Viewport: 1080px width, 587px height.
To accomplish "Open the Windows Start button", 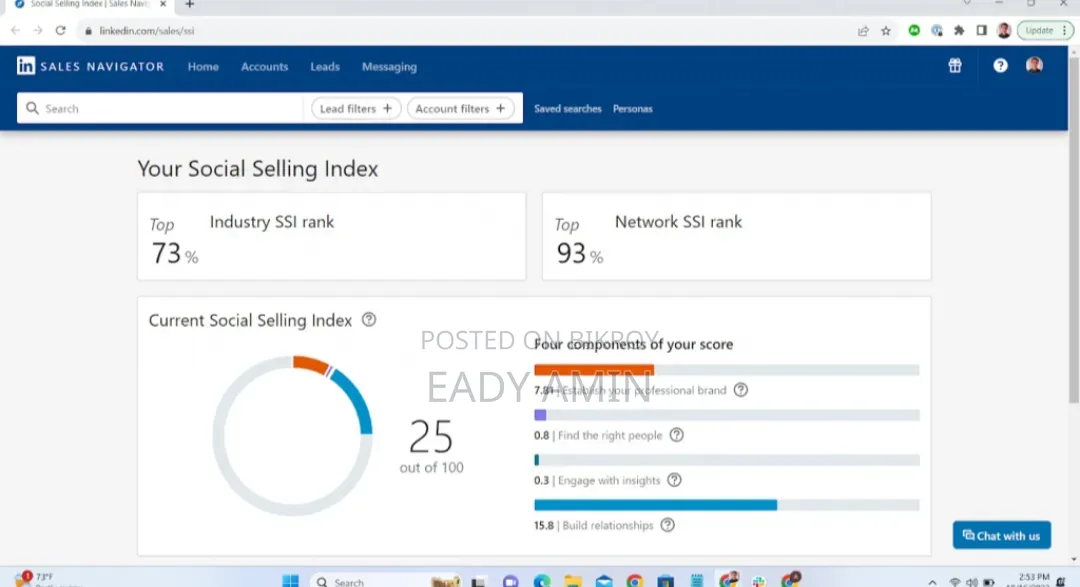I will [x=291, y=581].
